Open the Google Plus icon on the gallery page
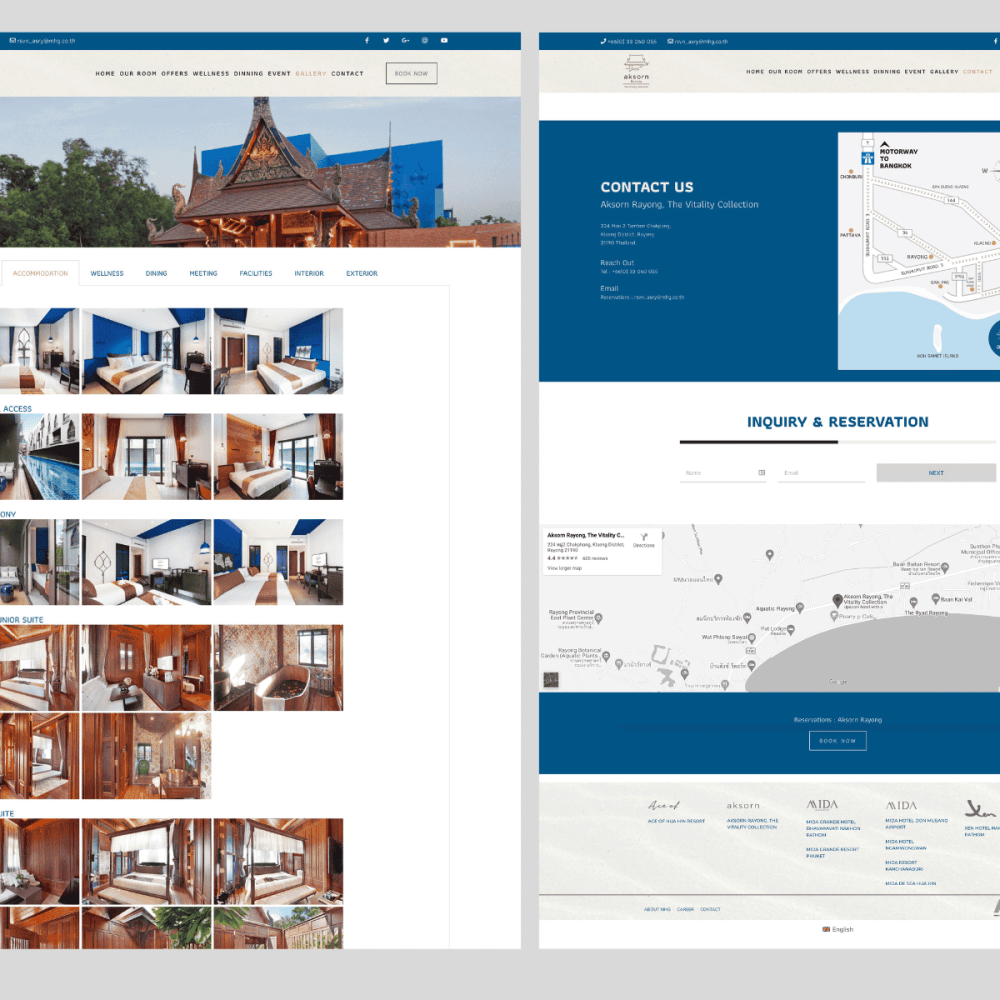 (x=406, y=40)
